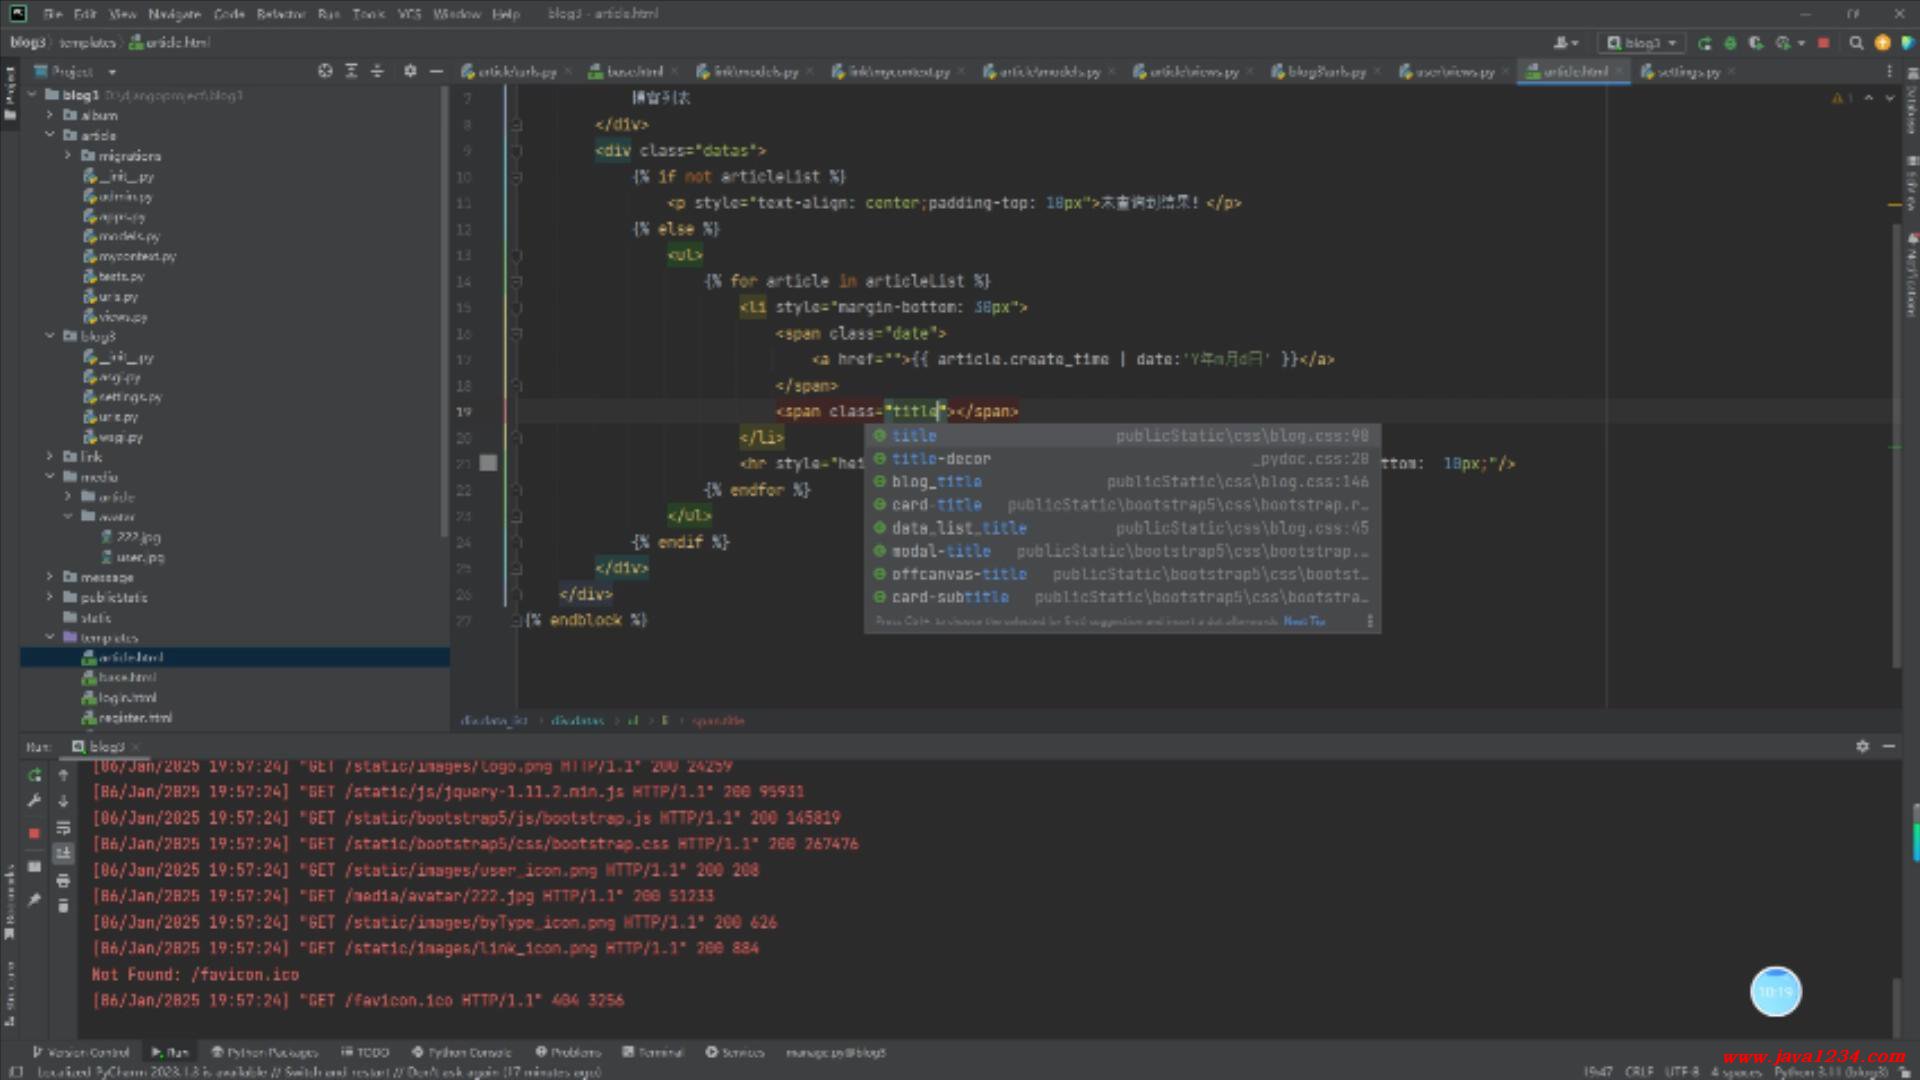This screenshot has width=1920, height=1080.
Task: Open the Terminal tool window button
Action: (x=653, y=1052)
